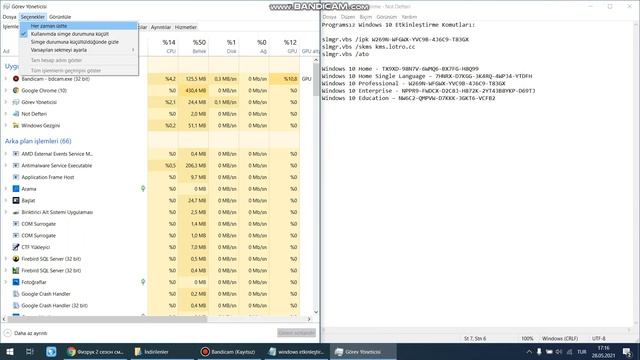
Task: Expand the Windows Gezgini process row
Action: point(6,125)
